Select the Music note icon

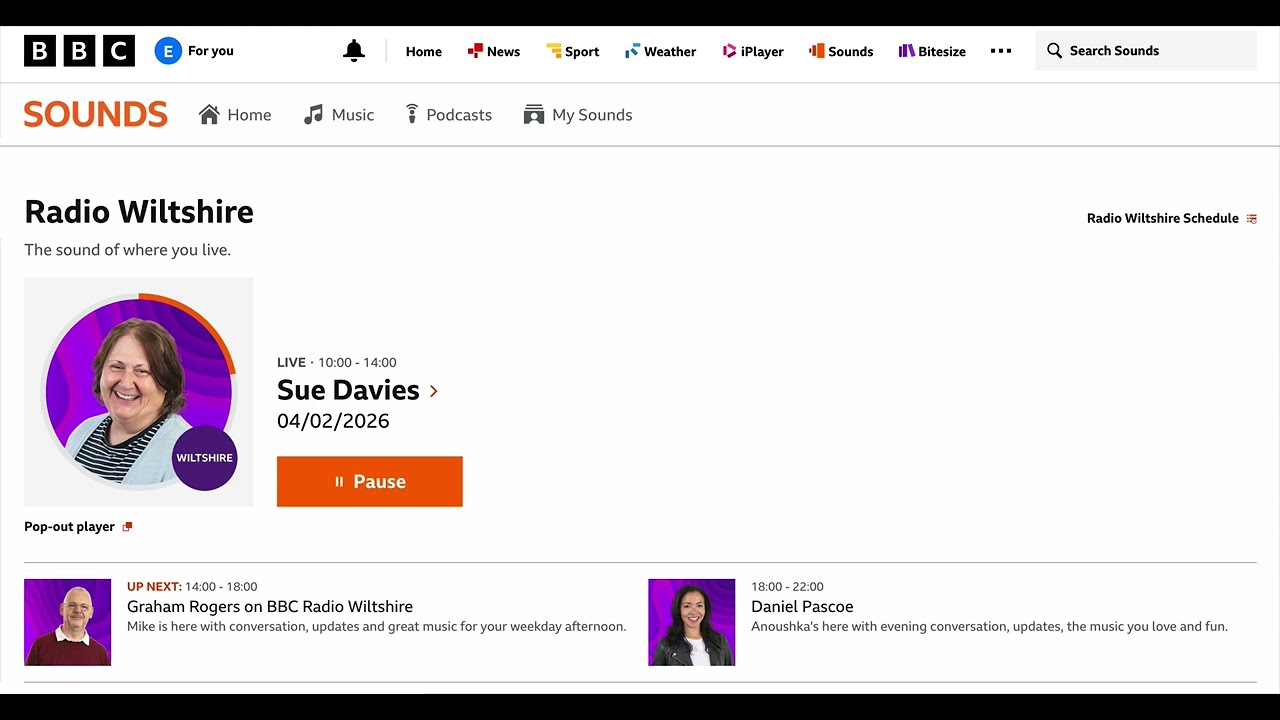[313, 115]
